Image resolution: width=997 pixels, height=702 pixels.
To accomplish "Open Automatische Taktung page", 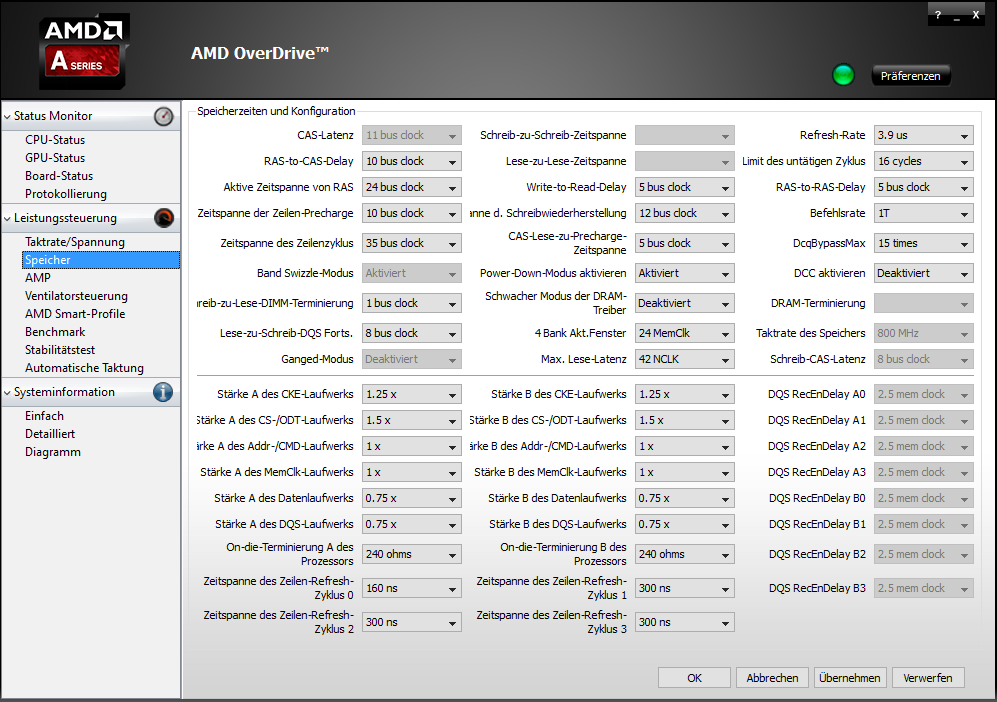I will 85,368.
